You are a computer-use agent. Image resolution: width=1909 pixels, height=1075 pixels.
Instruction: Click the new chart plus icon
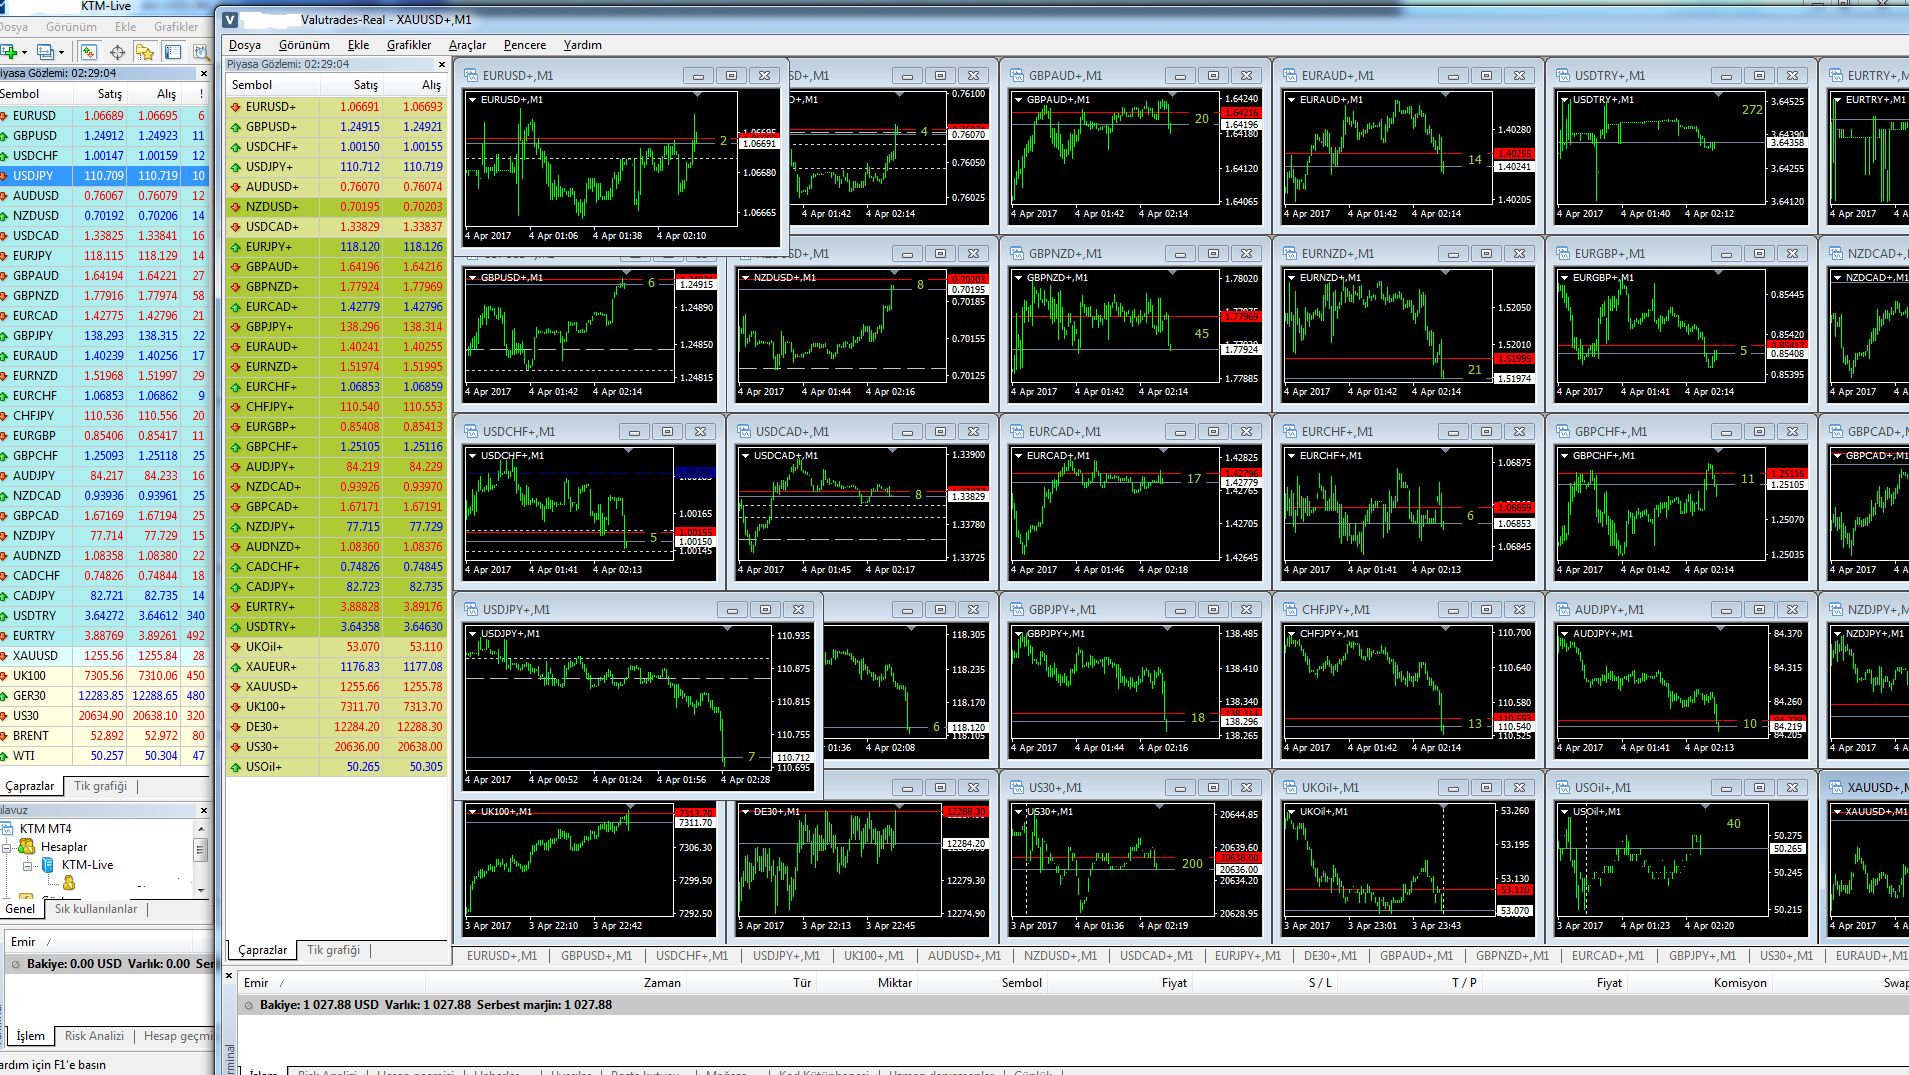click(9, 52)
